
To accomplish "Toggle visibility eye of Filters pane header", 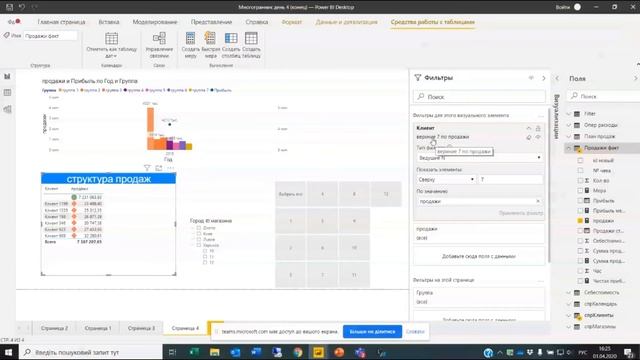I will (531, 78).
